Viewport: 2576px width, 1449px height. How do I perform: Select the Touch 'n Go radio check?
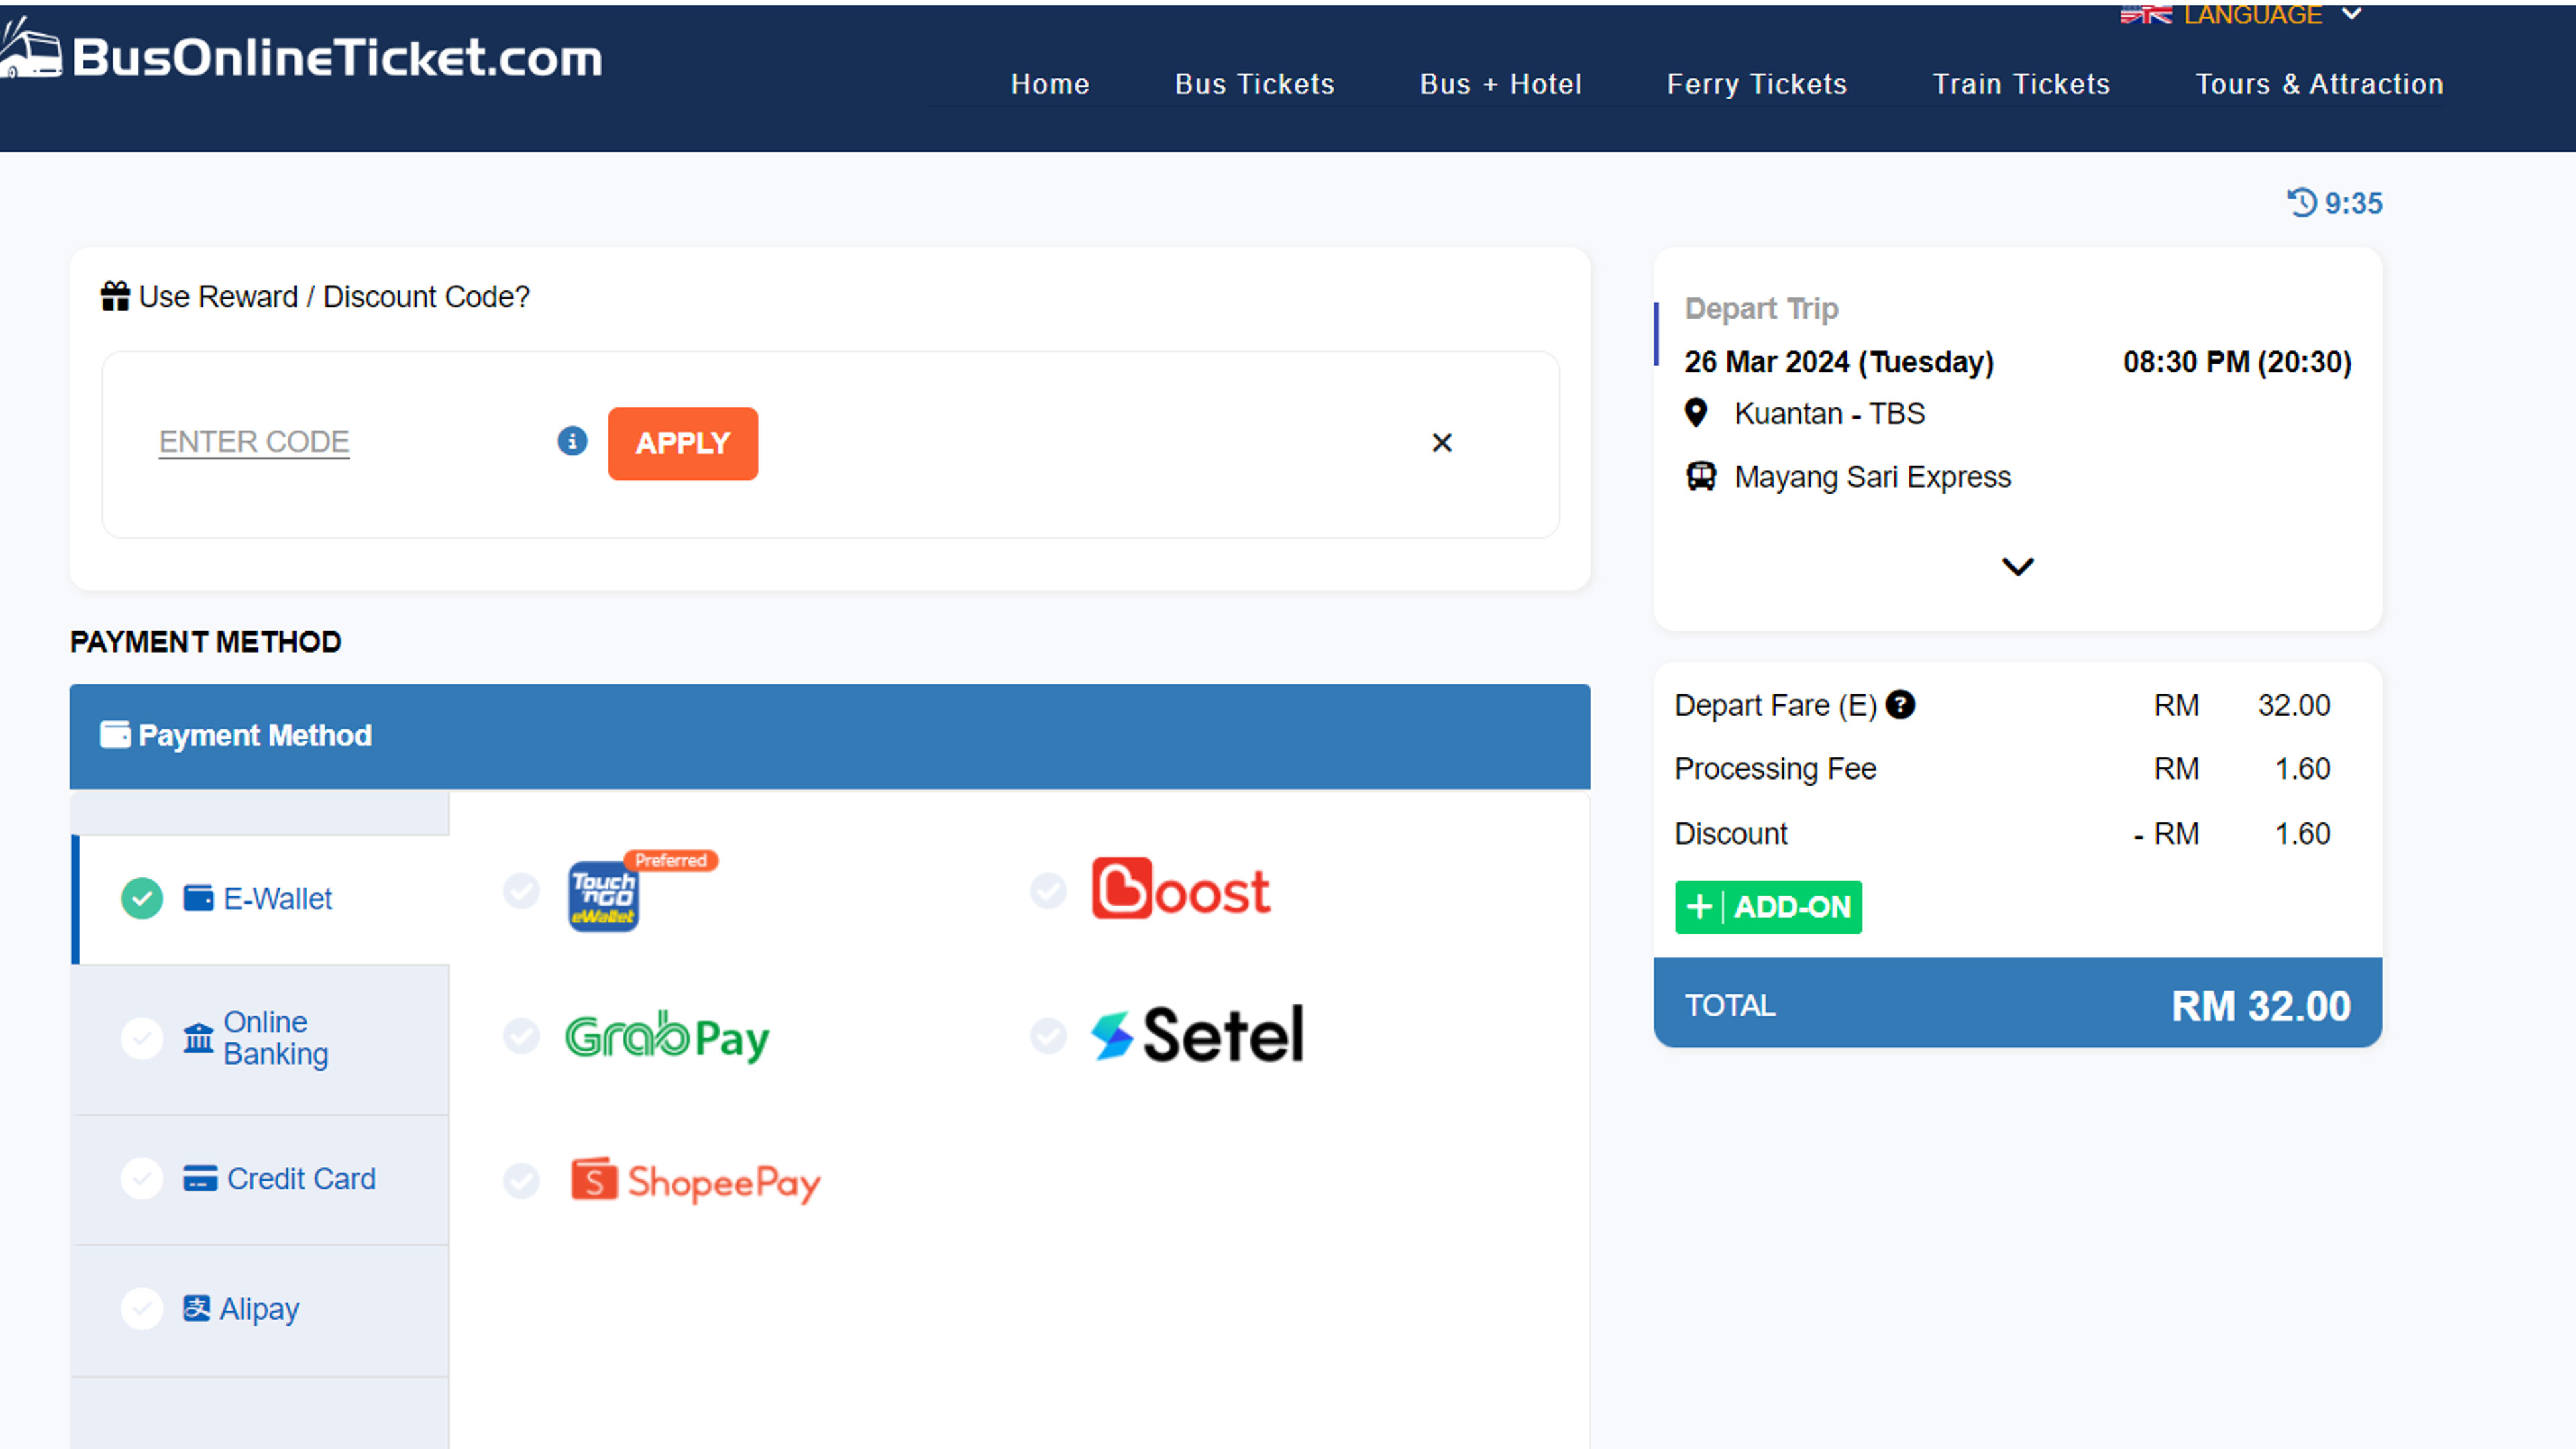click(521, 890)
